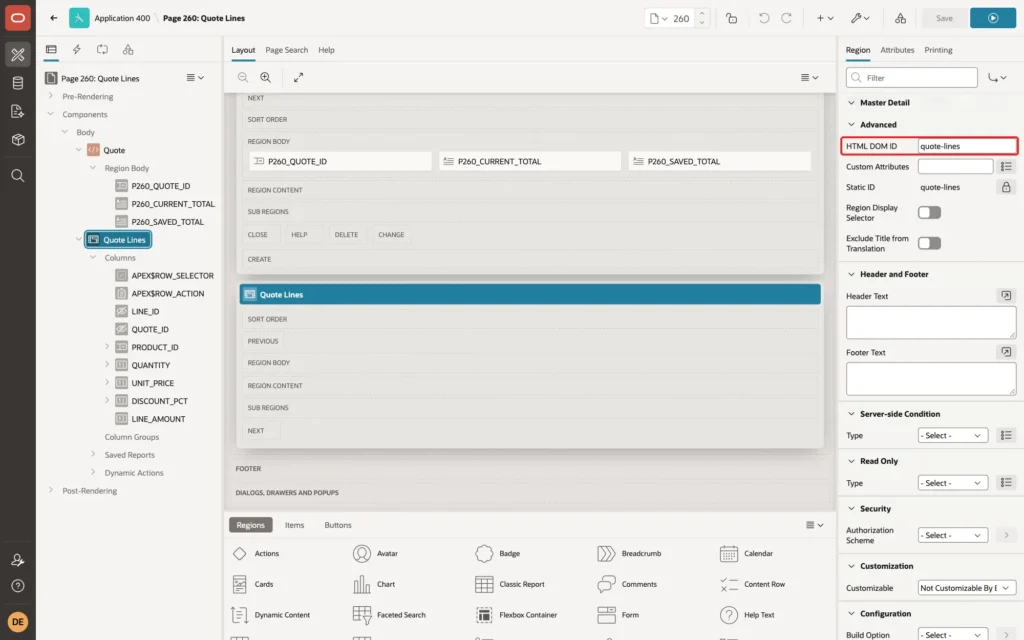Zoom out the layout view
Image resolution: width=1024 pixels, height=640 pixels.
(x=242, y=77)
